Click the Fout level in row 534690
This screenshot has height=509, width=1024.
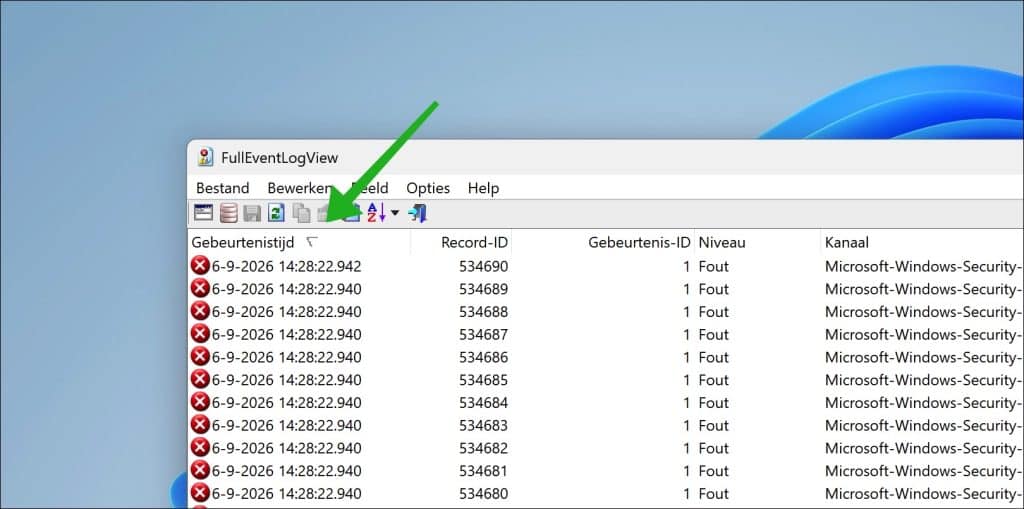click(x=713, y=266)
